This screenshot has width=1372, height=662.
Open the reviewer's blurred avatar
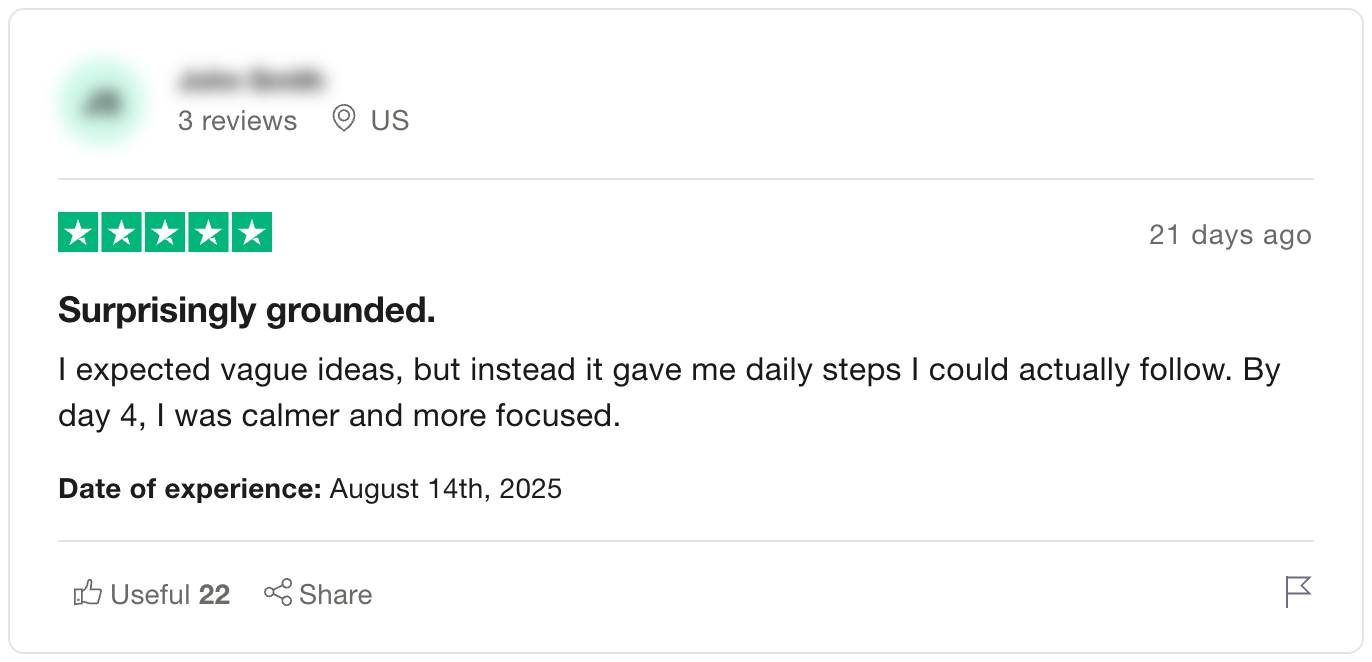[102, 104]
